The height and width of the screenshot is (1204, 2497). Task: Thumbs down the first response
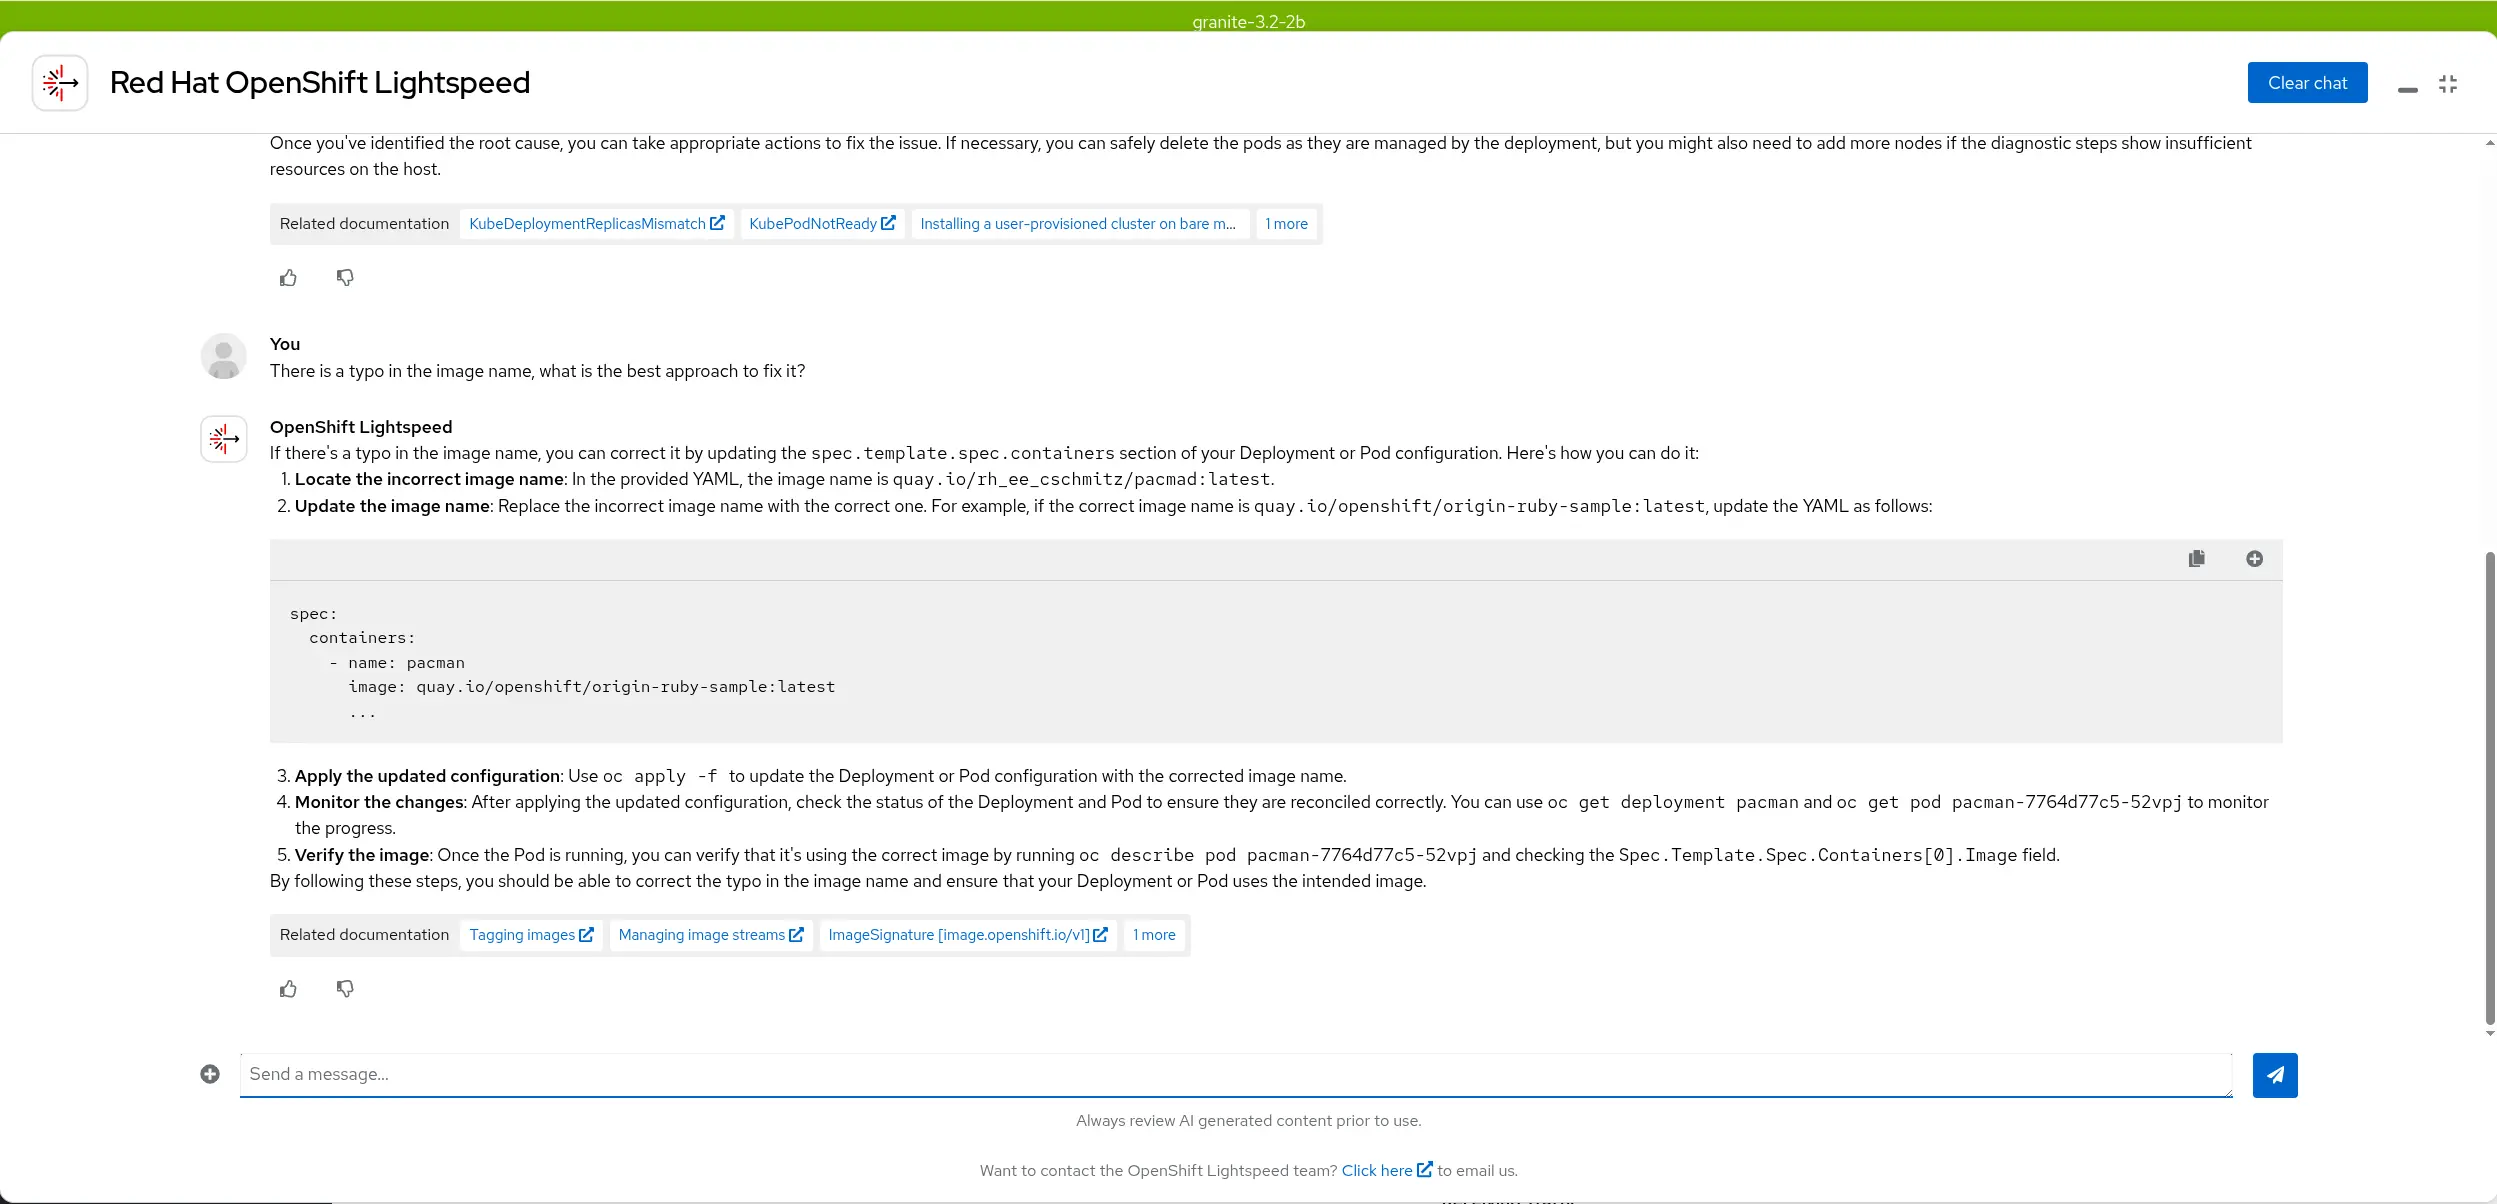(x=345, y=278)
